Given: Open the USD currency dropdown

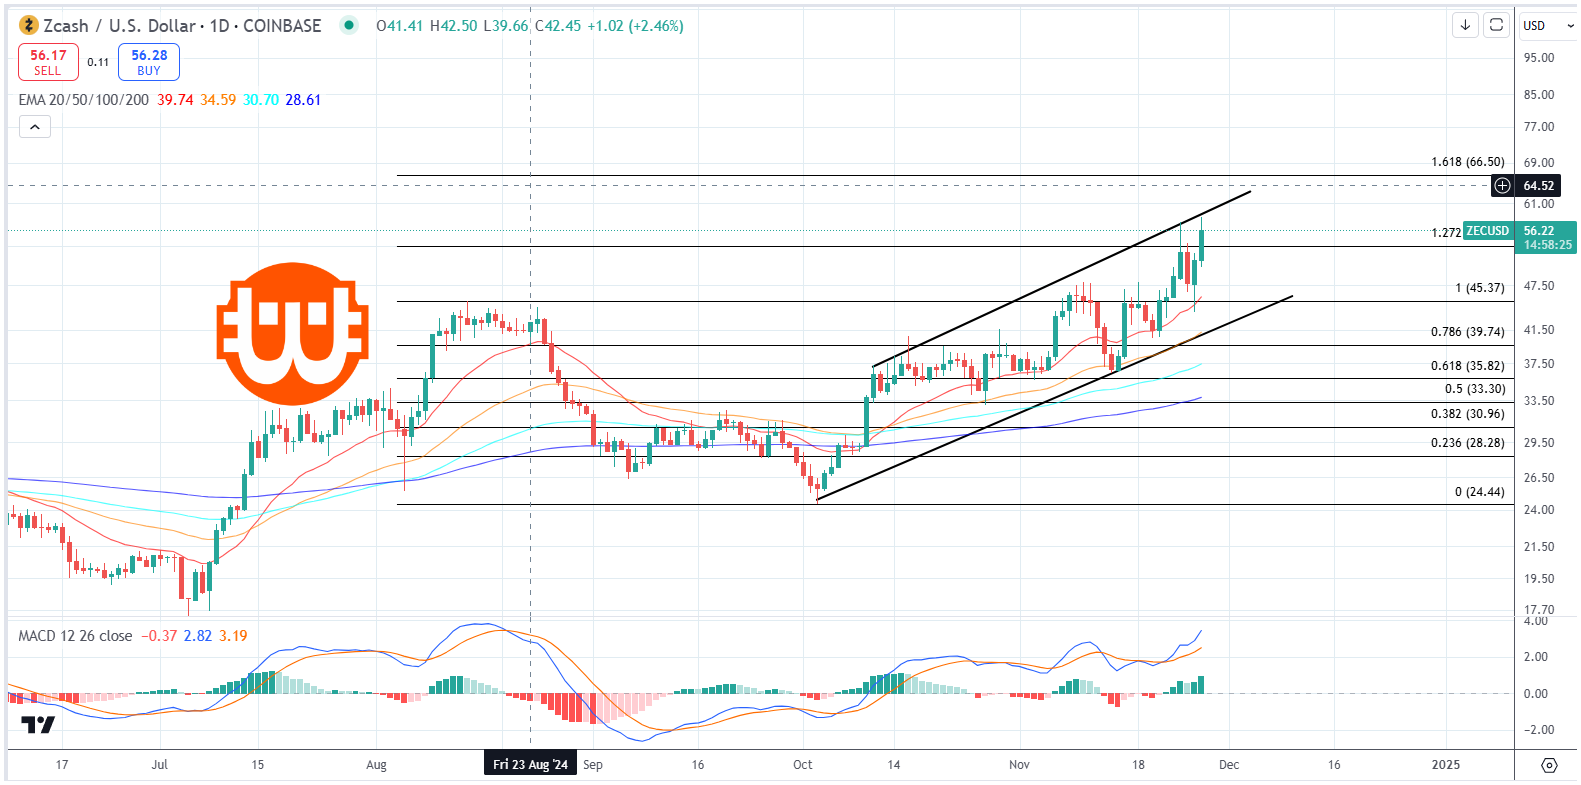Looking at the screenshot, I should (1547, 25).
